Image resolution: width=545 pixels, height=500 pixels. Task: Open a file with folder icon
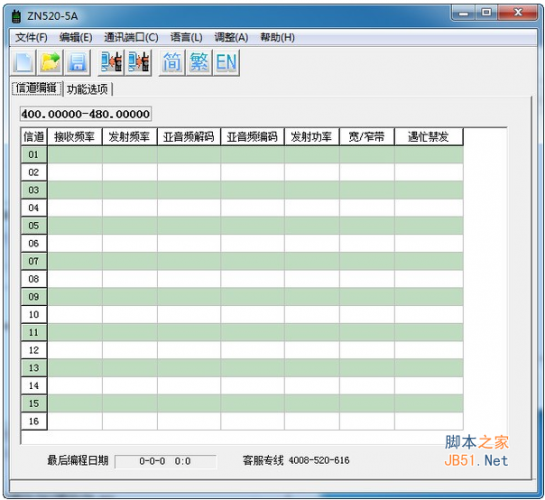(50, 63)
